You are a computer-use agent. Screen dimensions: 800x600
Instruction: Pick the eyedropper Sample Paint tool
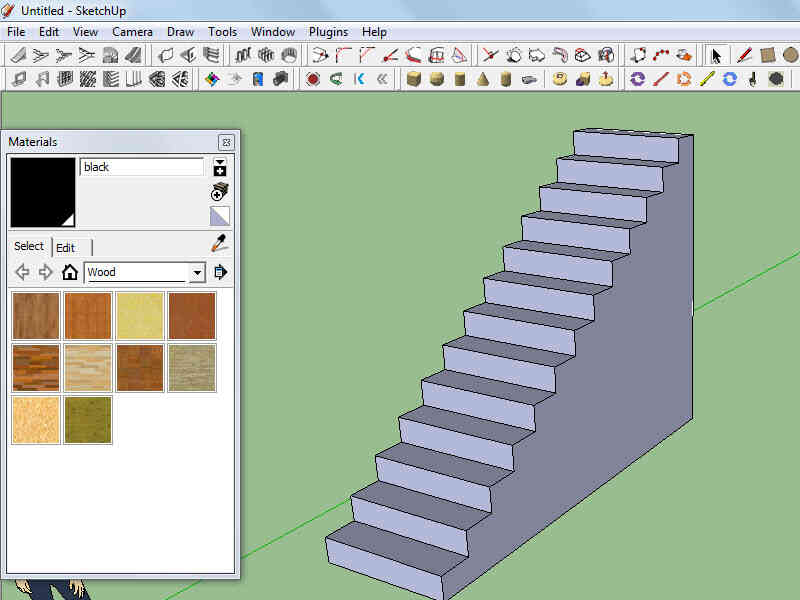[x=219, y=243]
